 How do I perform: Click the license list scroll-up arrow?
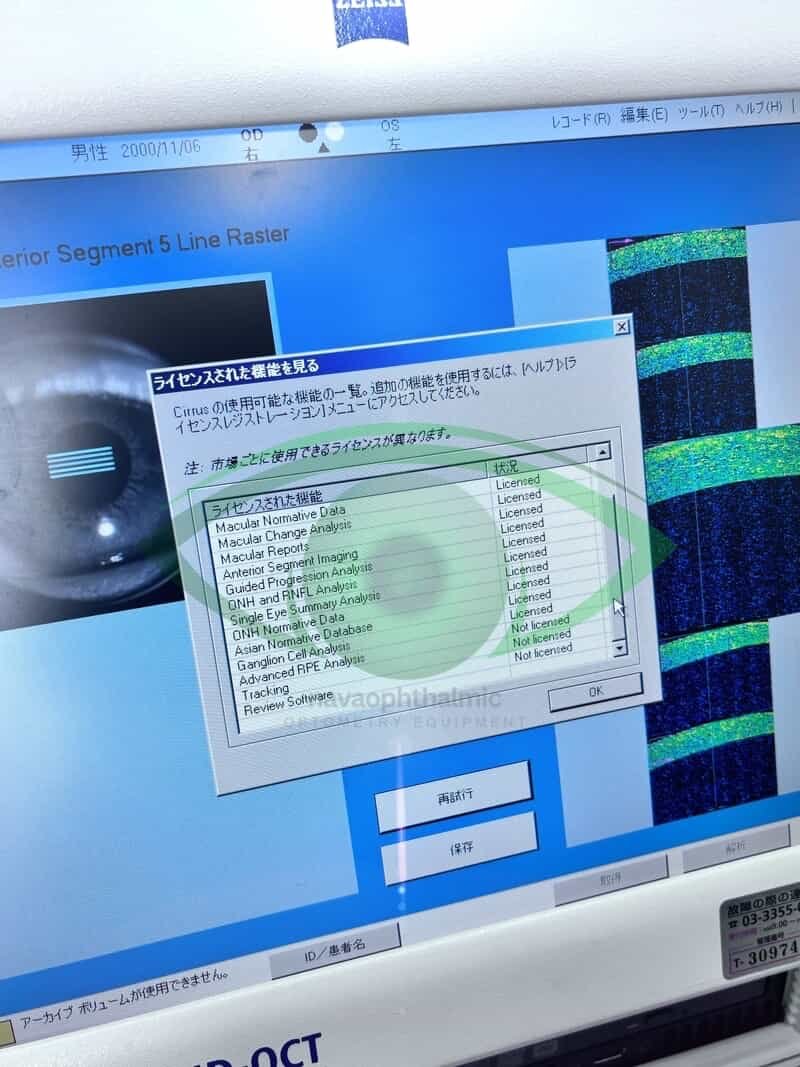(602, 452)
